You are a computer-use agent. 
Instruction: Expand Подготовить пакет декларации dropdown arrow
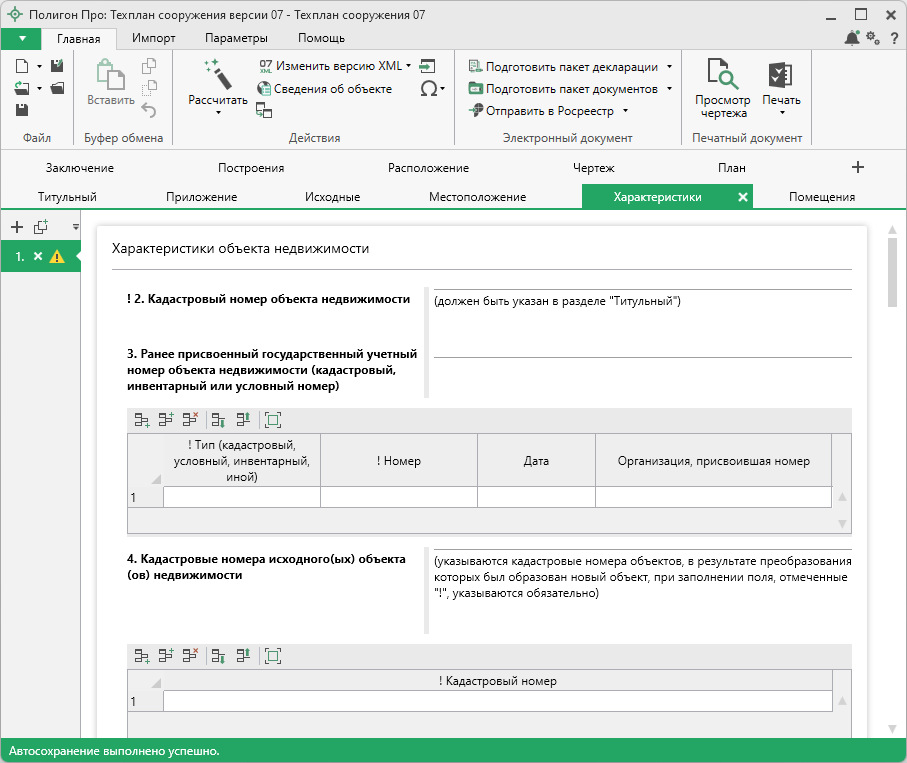[x=668, y=67]
